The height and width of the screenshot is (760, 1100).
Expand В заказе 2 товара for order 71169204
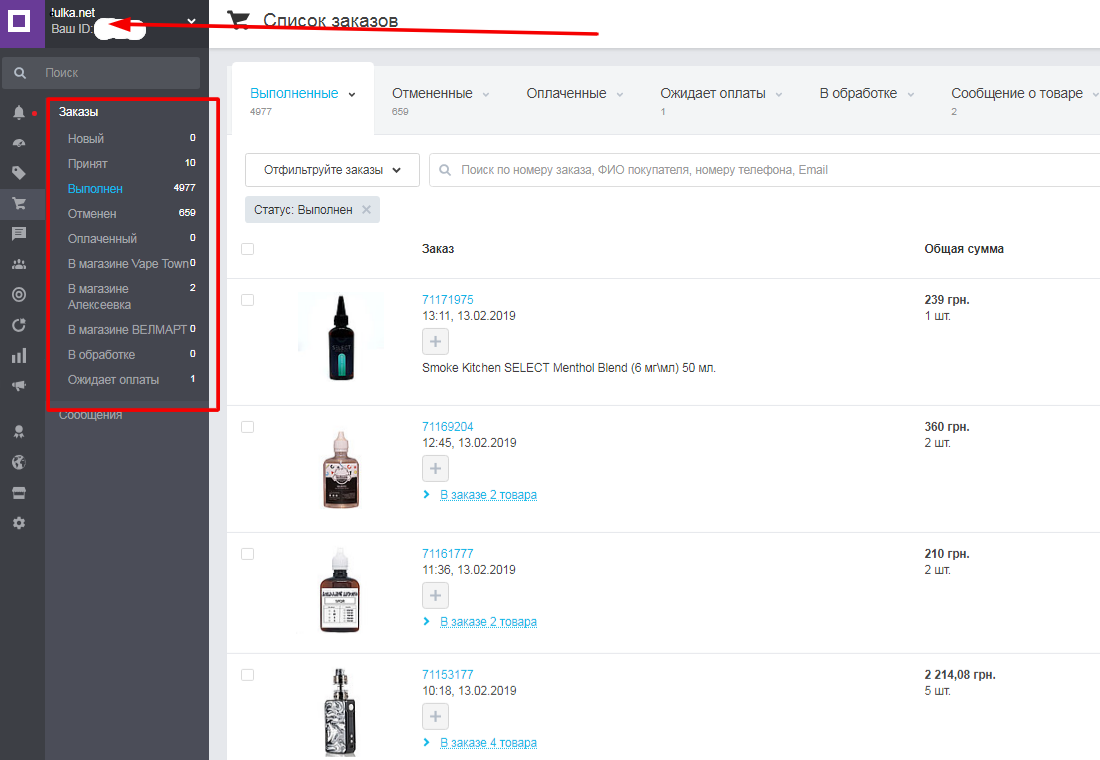488,495
